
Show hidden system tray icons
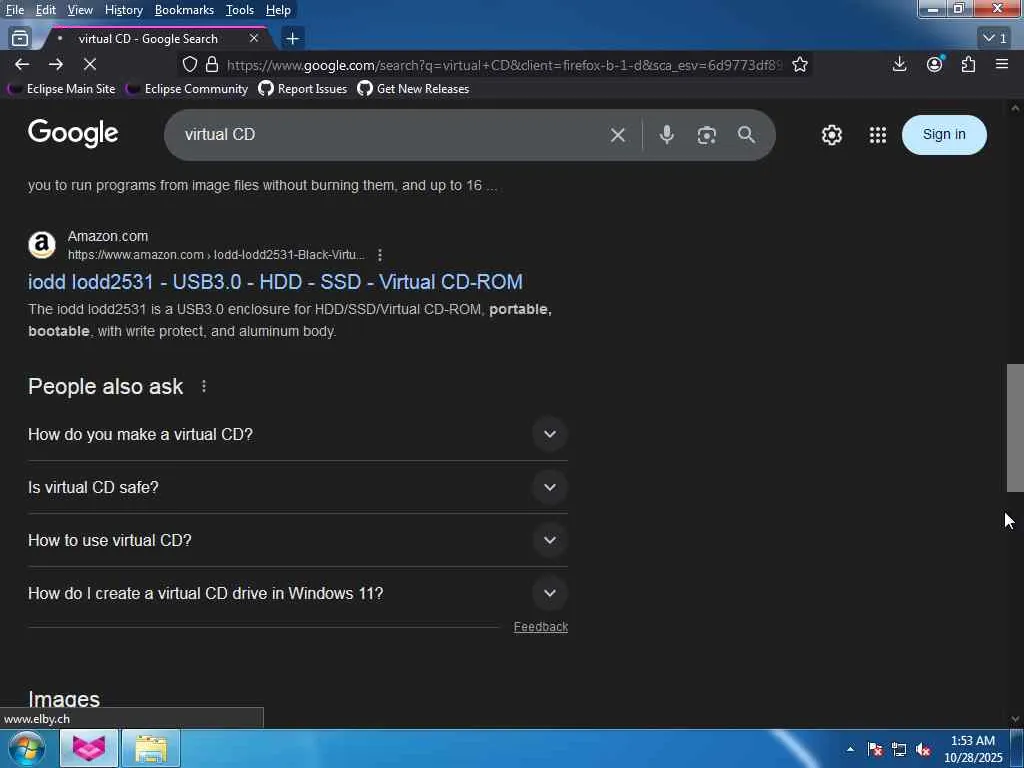[850, 749]
